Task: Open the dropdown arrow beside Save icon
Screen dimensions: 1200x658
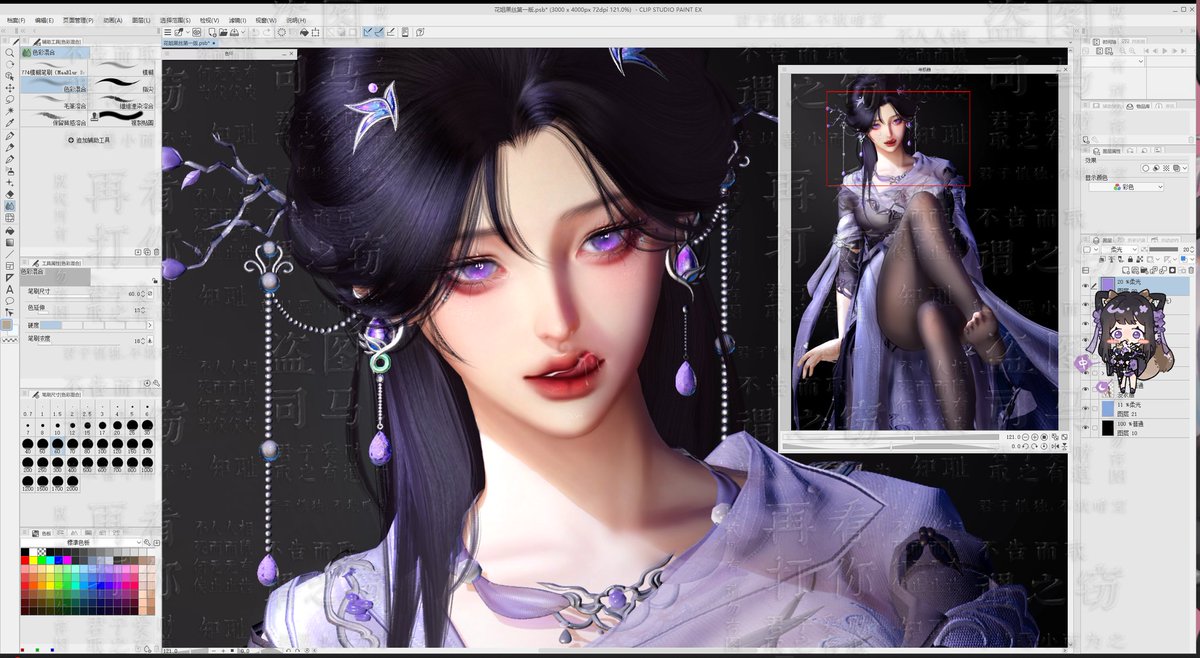Action: point(243,32)
